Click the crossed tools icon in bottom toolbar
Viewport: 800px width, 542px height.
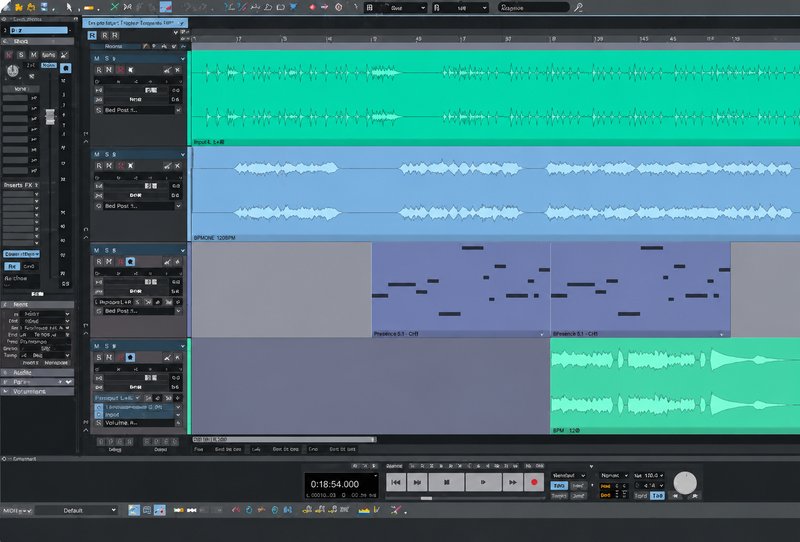pyautogui.click(x=395, y=509)
